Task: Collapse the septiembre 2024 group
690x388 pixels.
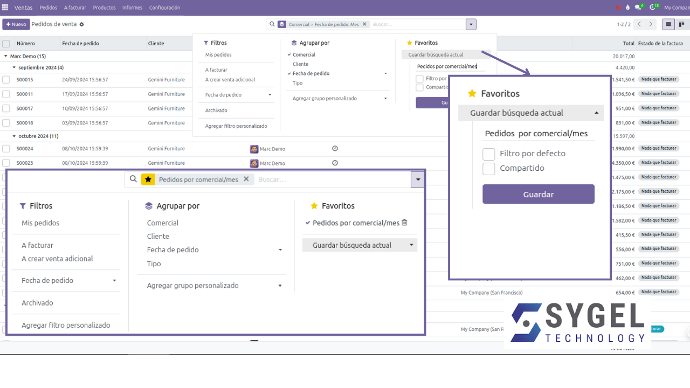Action: click(x=14, y=67)
